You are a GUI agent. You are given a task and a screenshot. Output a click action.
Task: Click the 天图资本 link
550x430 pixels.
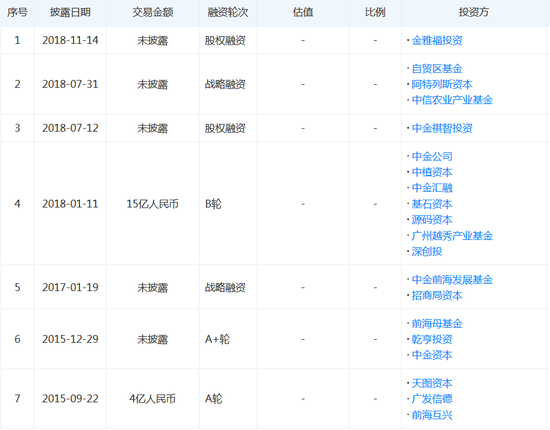(432, 383)
